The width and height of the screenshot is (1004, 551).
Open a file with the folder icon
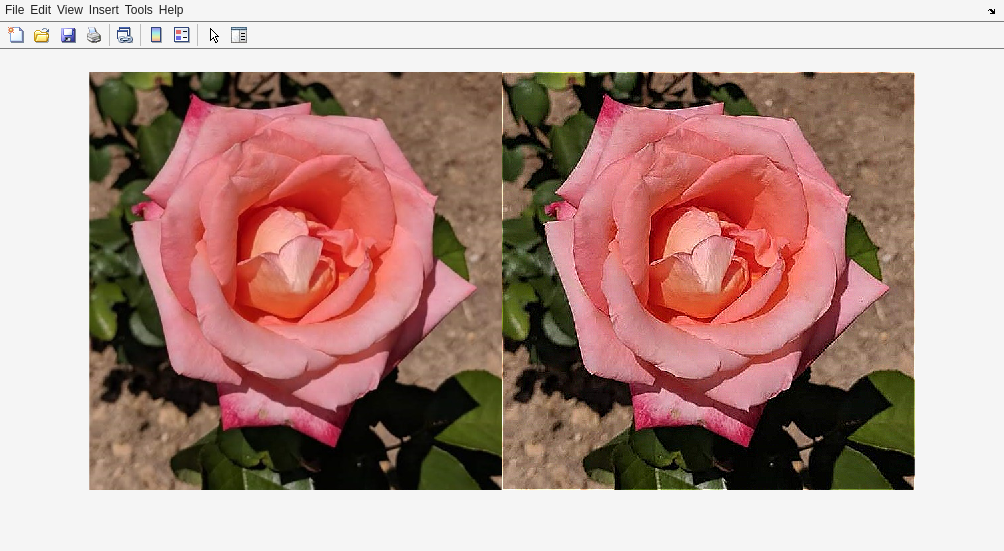42,35
